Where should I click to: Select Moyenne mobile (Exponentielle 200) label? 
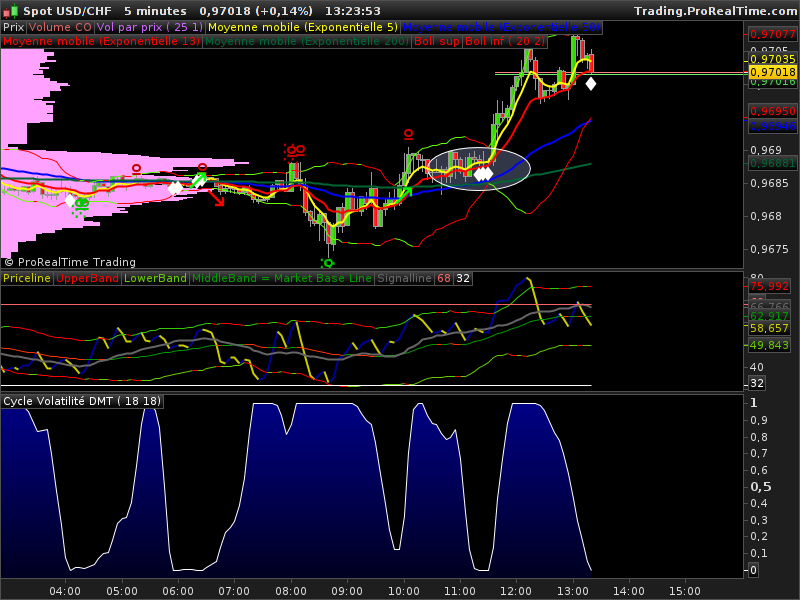pos(307,41)
